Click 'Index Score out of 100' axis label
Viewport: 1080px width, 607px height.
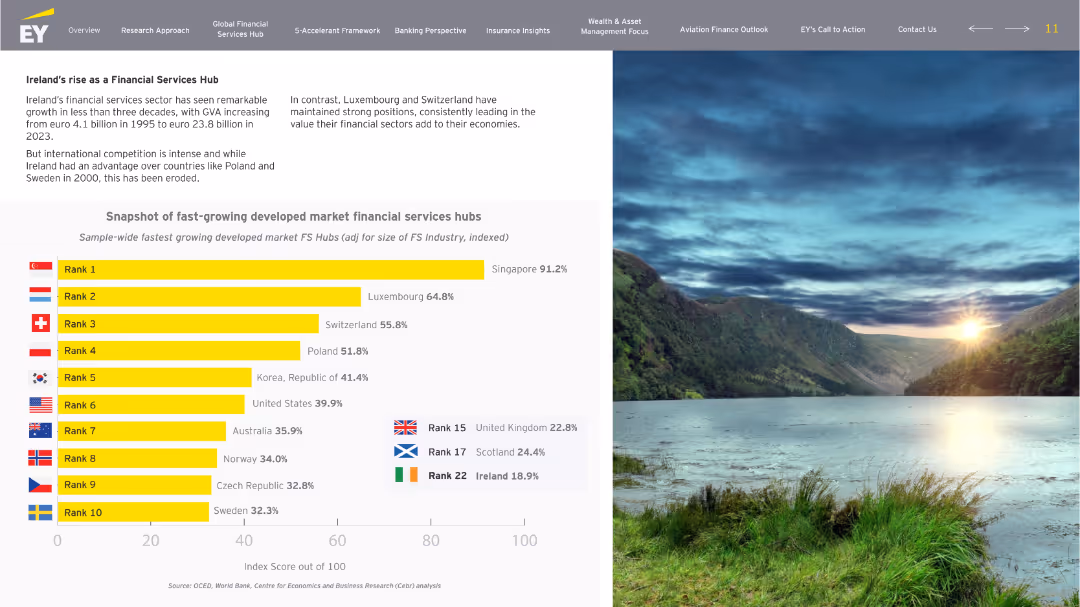295,566
